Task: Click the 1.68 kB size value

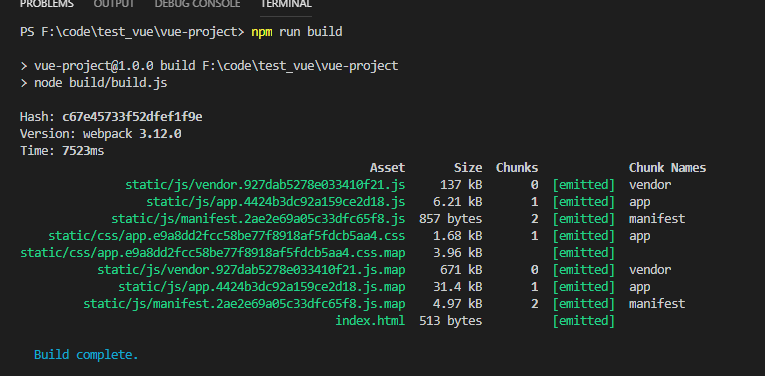Action: pyautogui.click(x=457, y=236)
